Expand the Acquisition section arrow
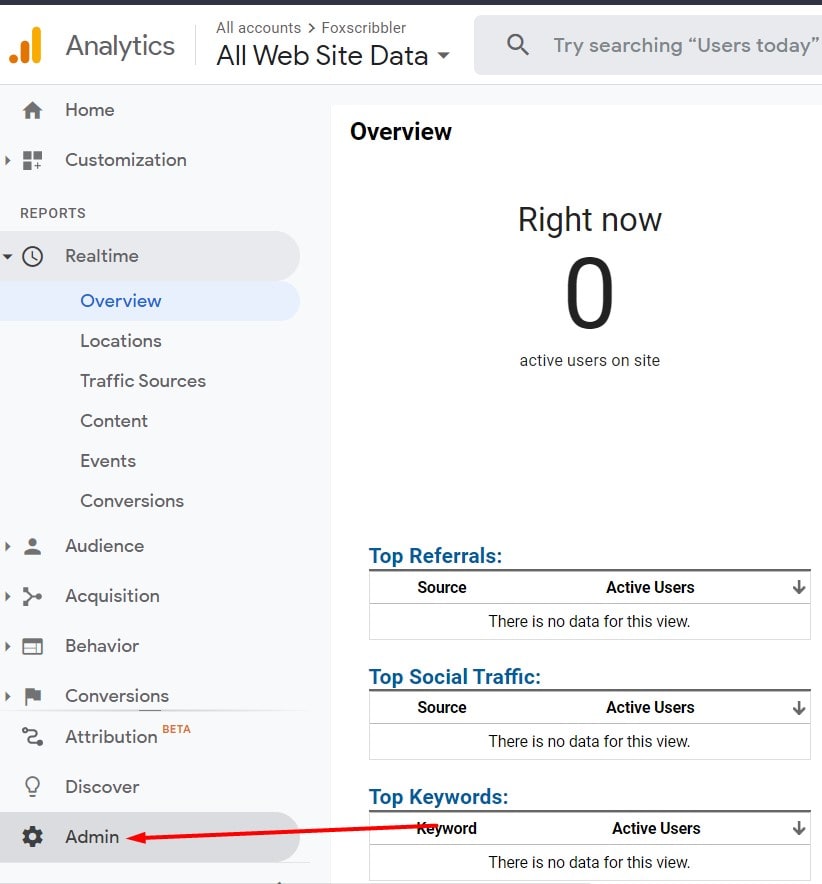Screen dimensions: 822x884 7,596
